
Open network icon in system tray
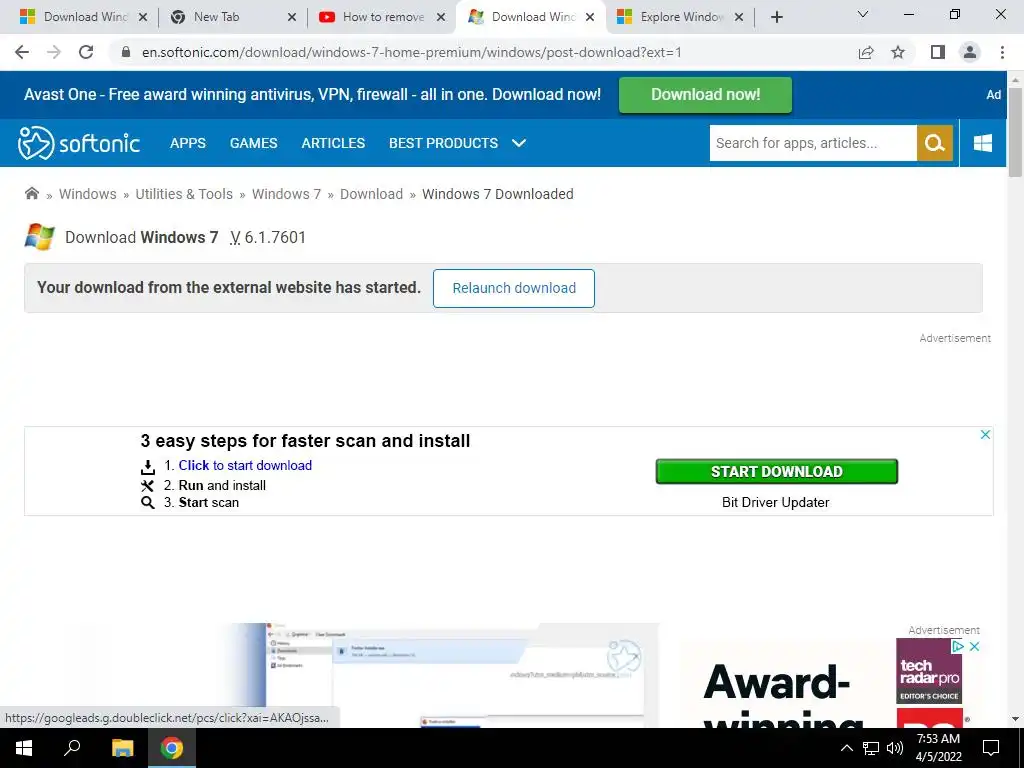click(871, 748)
